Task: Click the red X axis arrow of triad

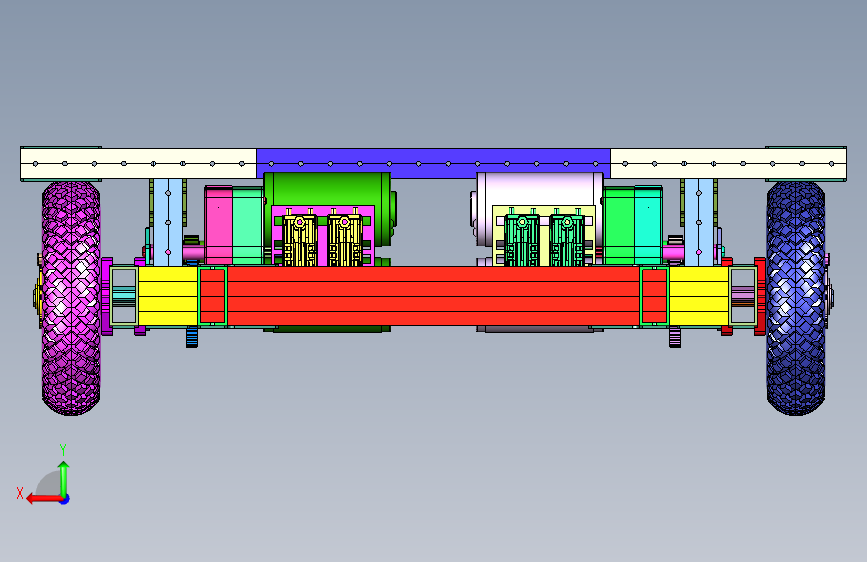Action: pyautogui.click(x=43, y=499)
